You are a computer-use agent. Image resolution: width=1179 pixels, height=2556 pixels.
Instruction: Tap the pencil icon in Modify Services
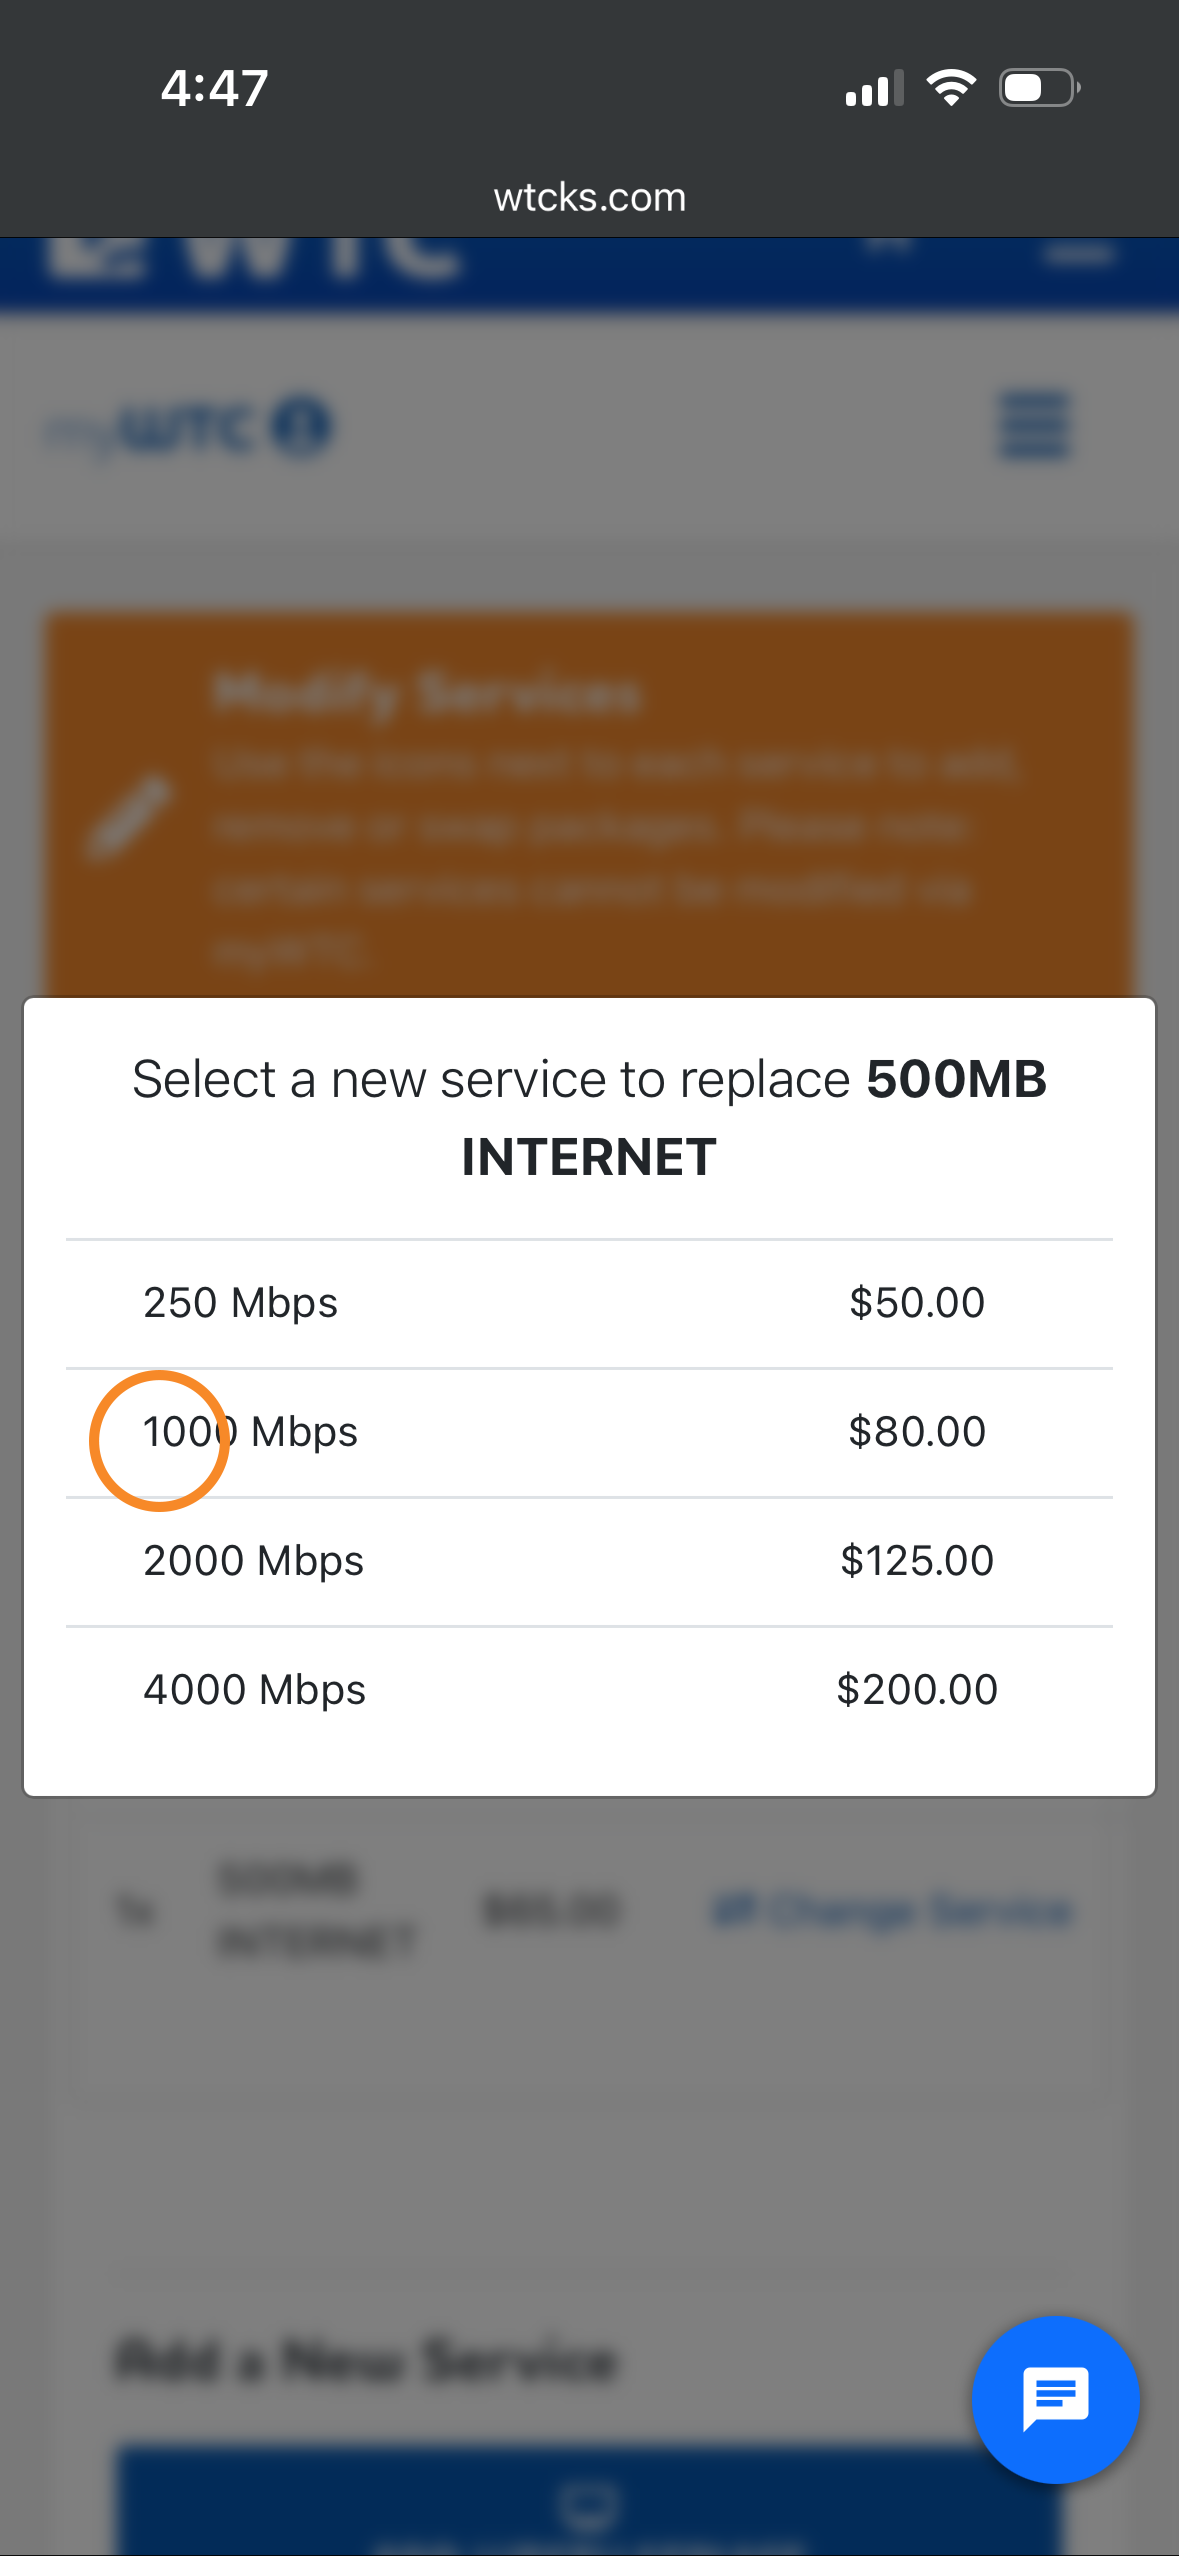tap(128, 816)
